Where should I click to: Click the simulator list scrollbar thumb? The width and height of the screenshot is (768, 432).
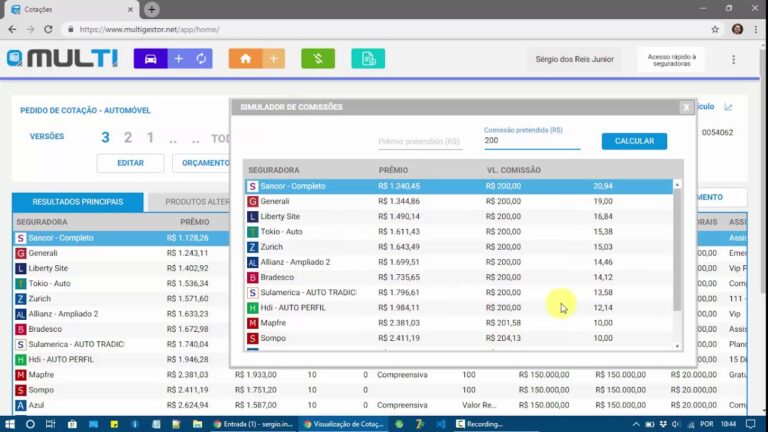click(677, 250)
